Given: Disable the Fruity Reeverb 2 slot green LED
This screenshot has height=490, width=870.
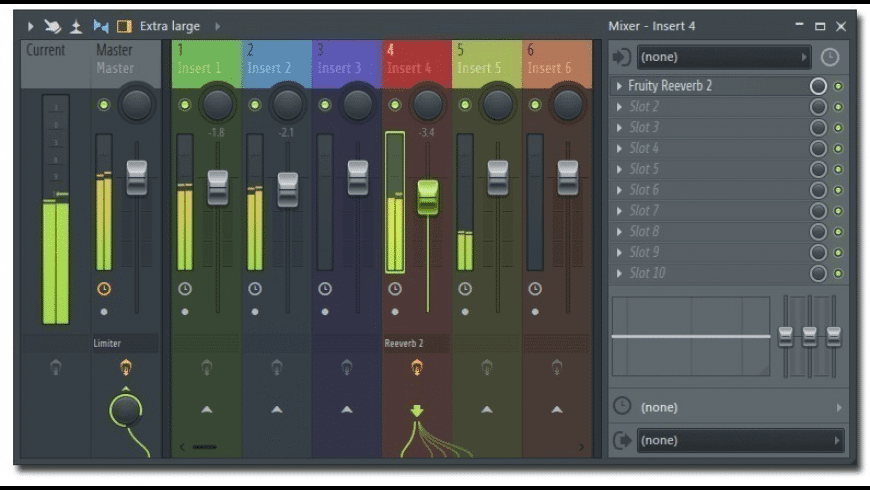Looking at the screenshot, I should pyautogui.click(x=838, y=86).
